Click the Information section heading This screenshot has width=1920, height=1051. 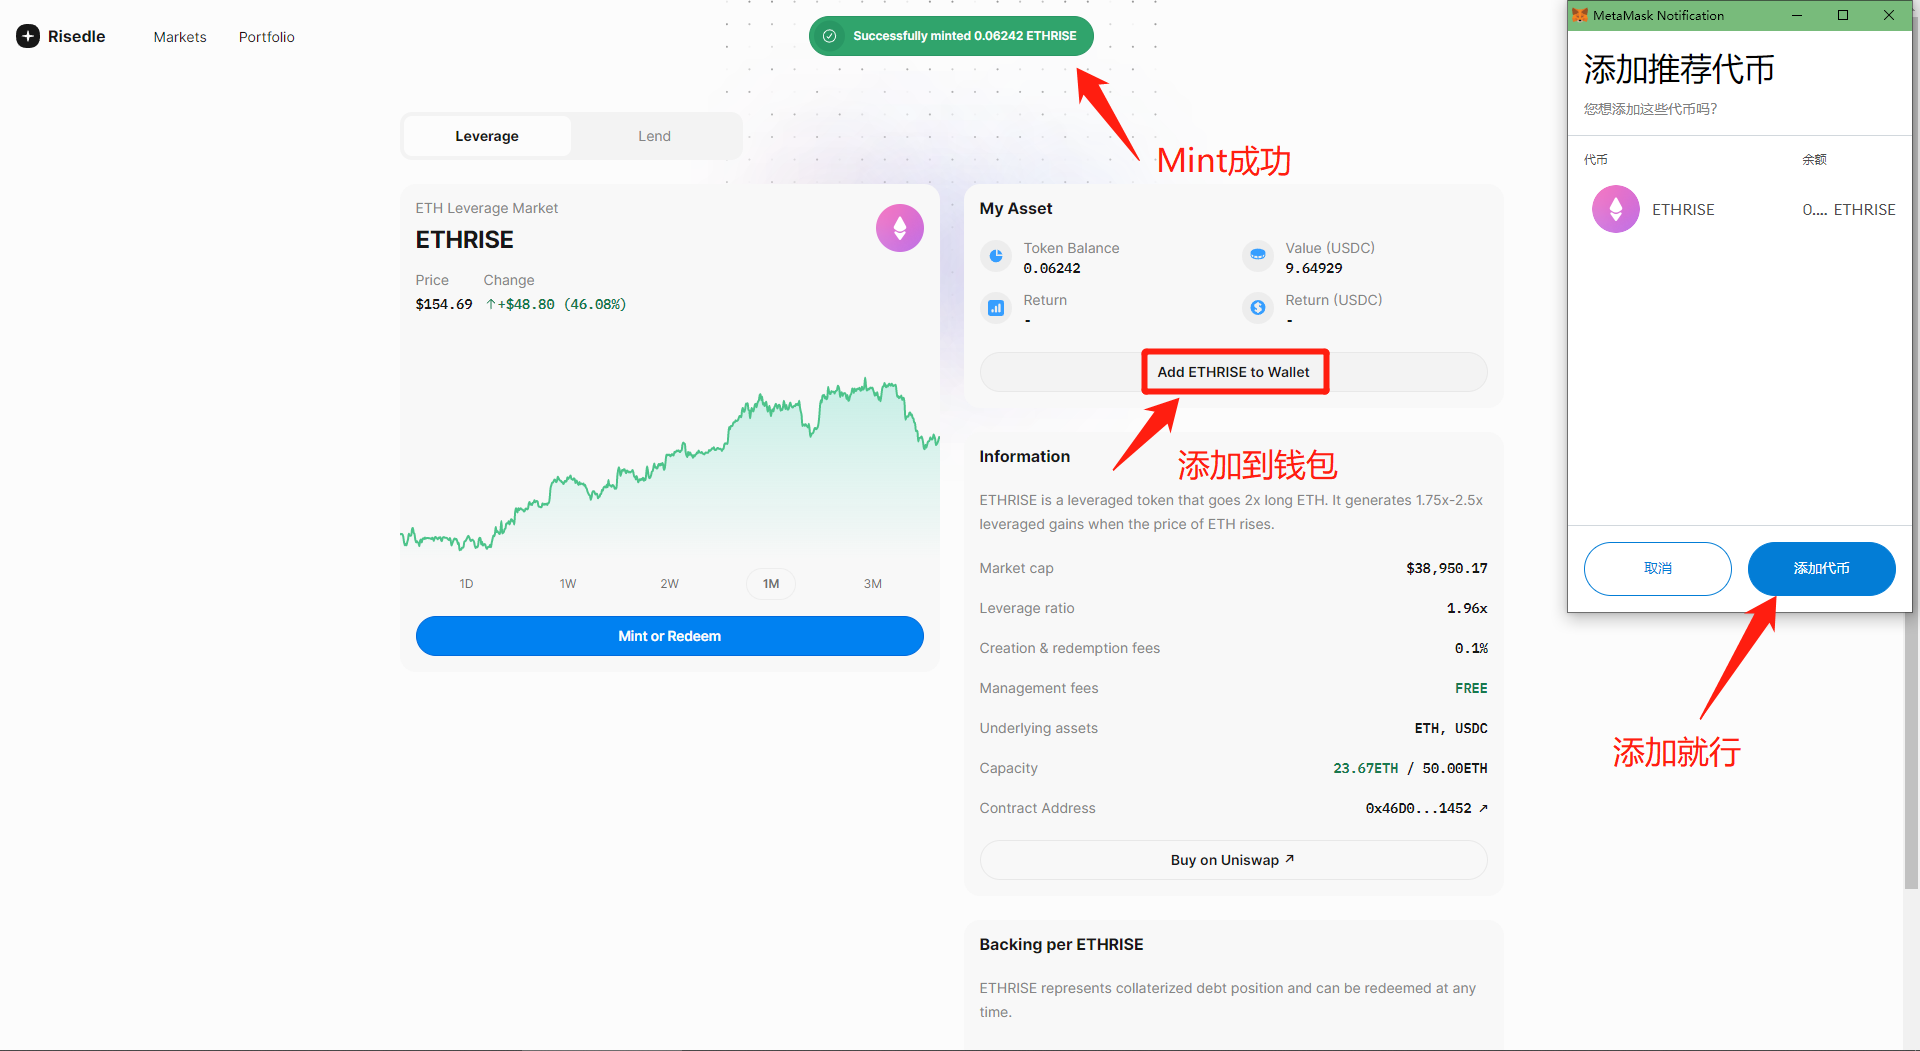point(1024,456)
